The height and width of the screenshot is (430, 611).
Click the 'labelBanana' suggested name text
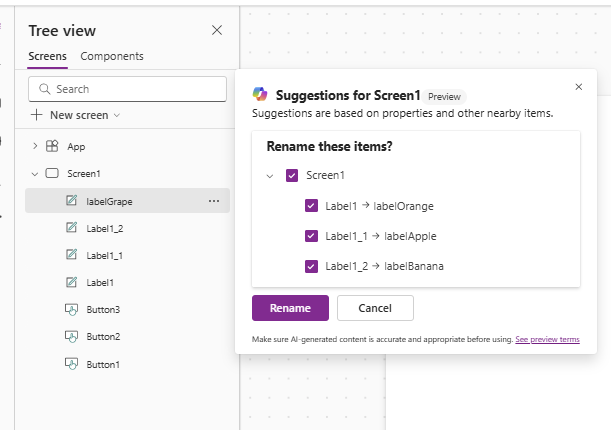414,266
